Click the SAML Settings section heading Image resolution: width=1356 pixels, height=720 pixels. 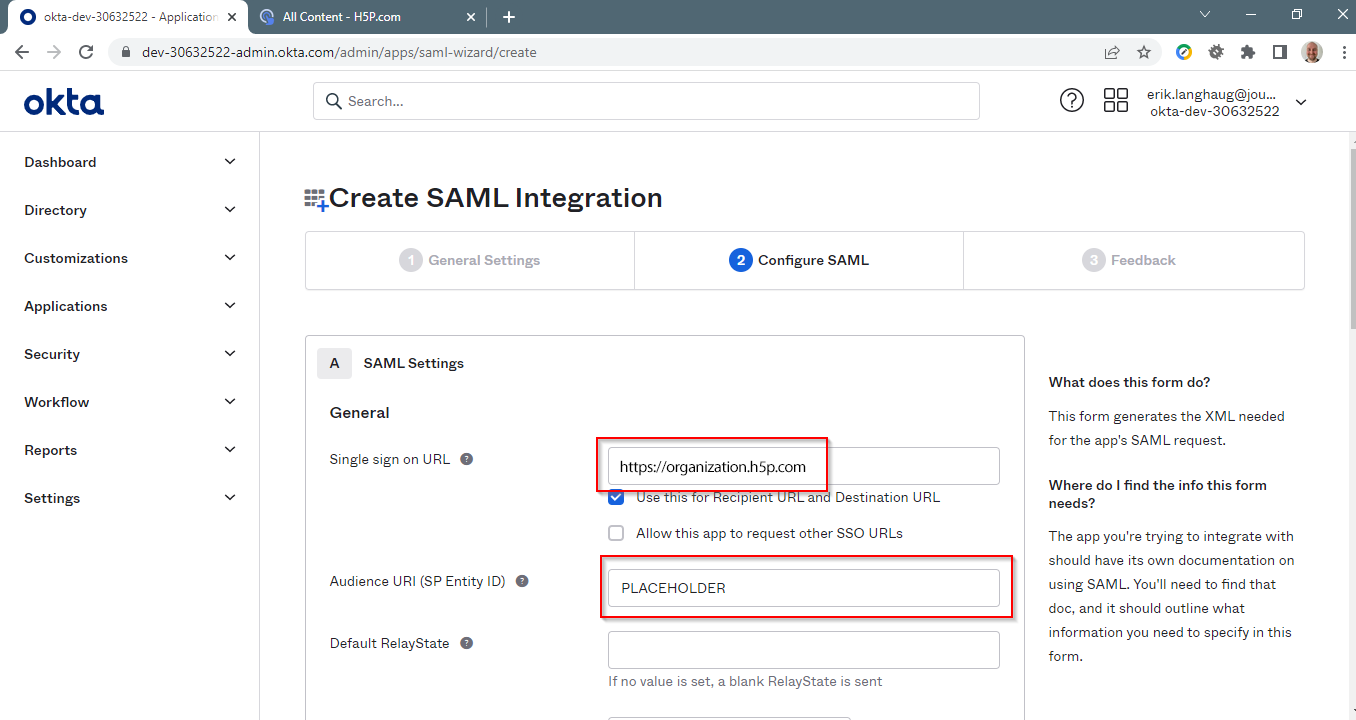[x=413, y=363]
